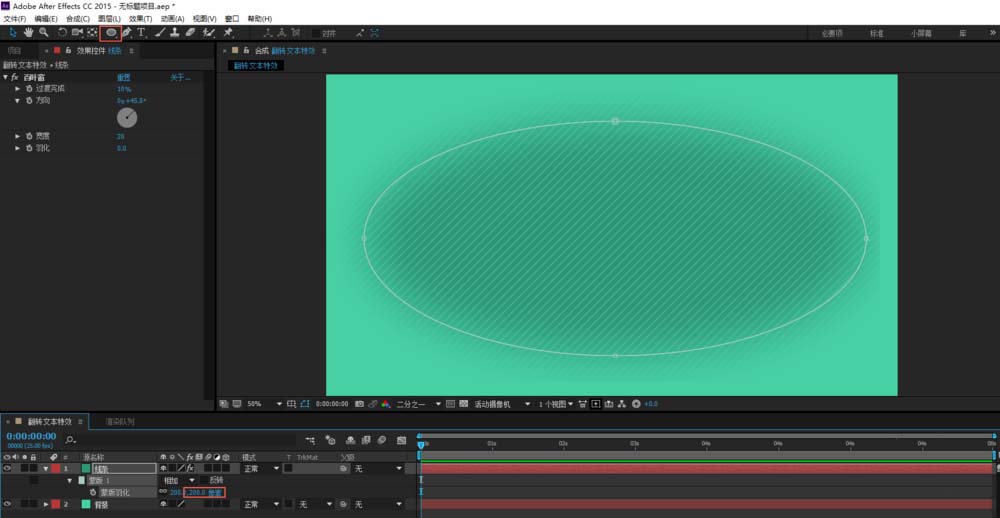Toggle visibility of layer 1 线条
This screenshot has height=518, width=1000.
click(x=8, y=468)
